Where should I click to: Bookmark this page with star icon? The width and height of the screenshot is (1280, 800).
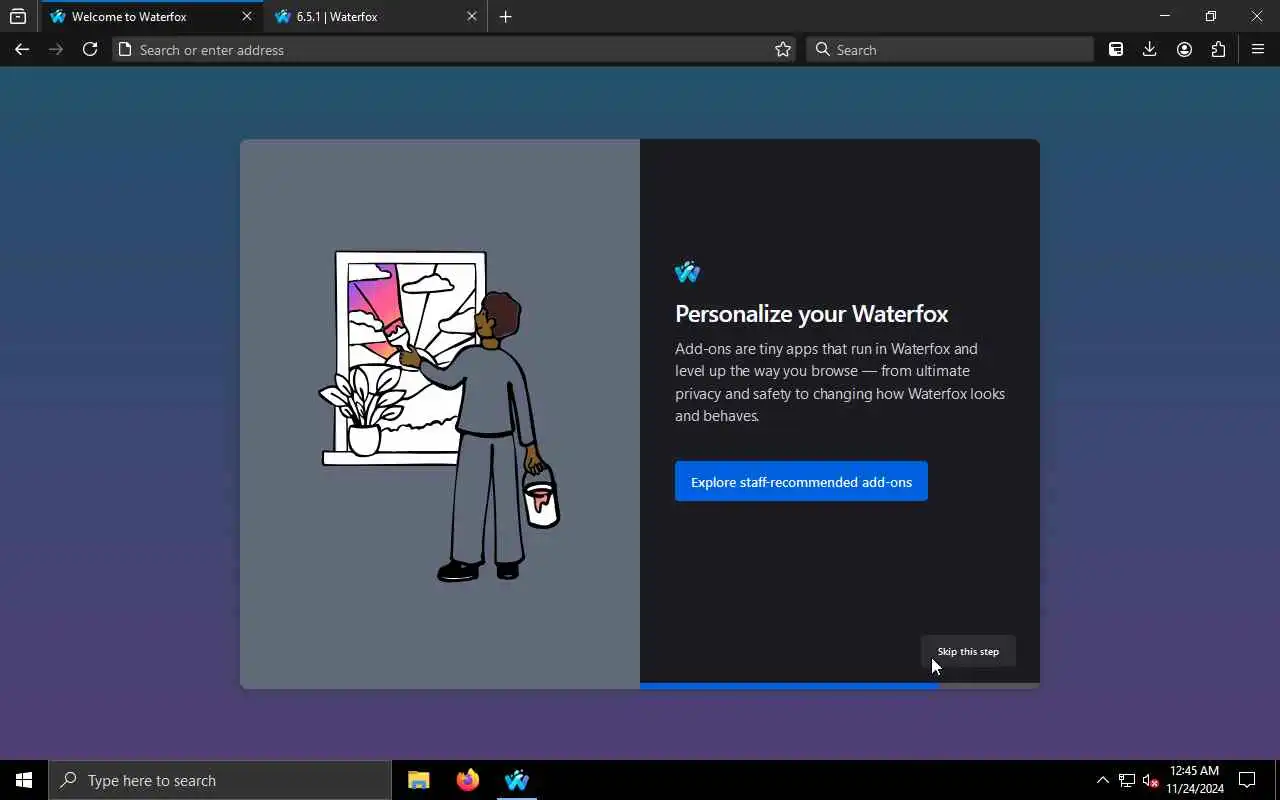pos(783,49)
